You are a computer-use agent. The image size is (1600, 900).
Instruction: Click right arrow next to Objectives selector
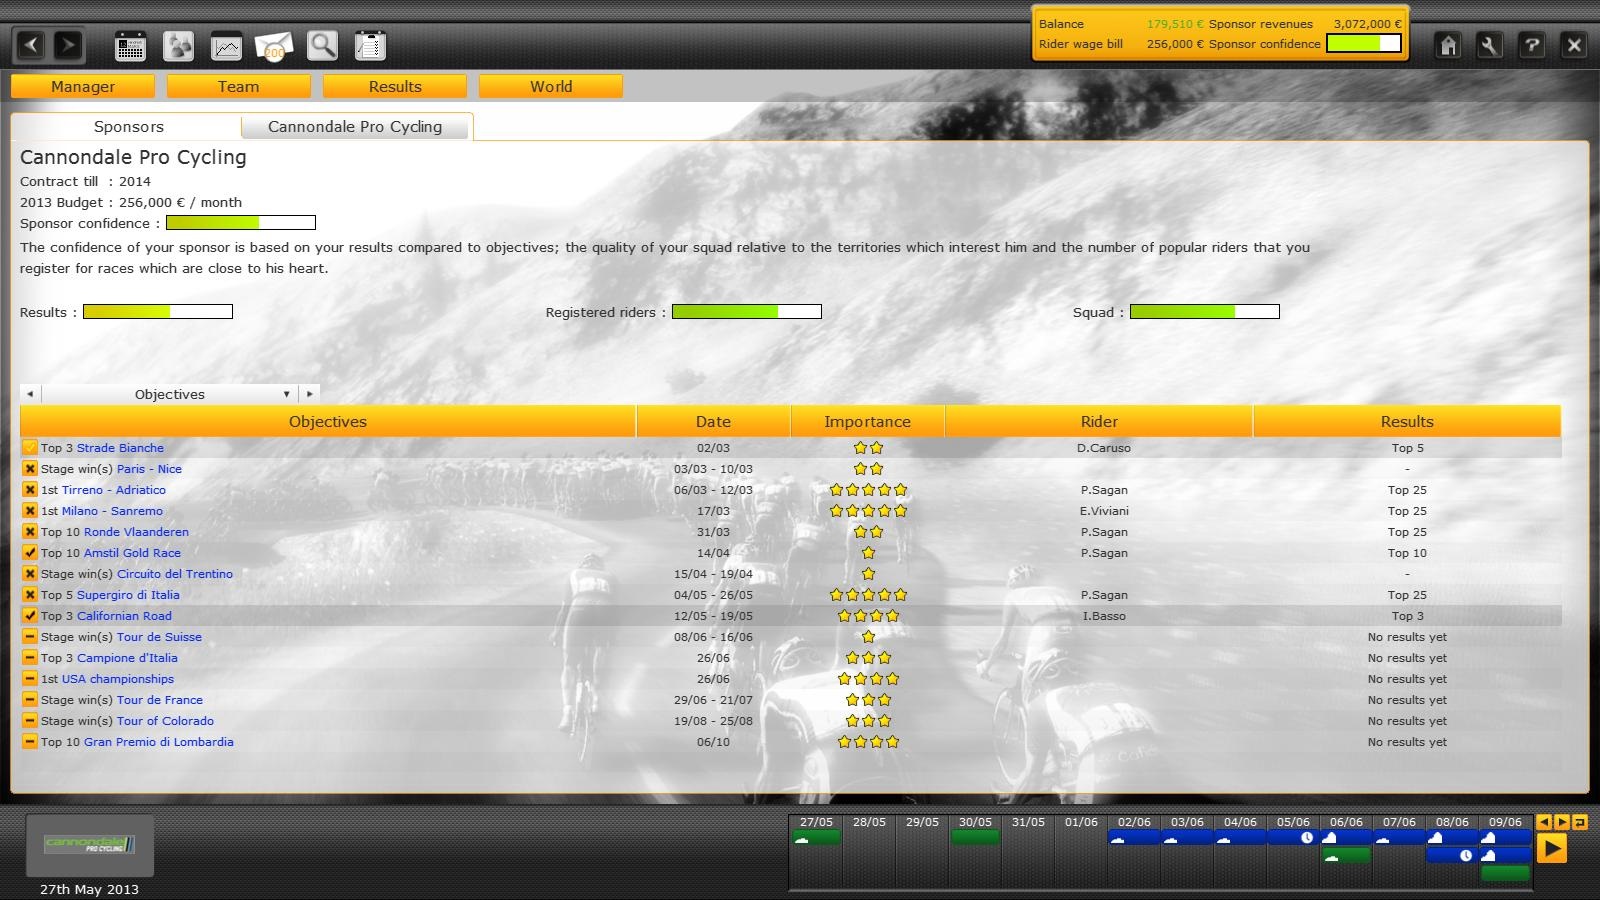point(310,394)
